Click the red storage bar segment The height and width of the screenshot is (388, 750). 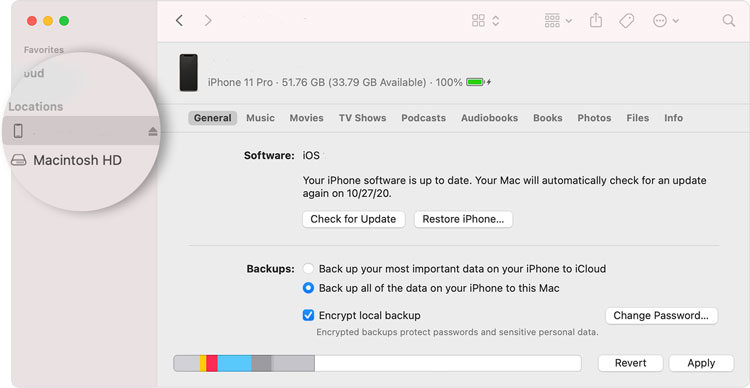point(212,363)
